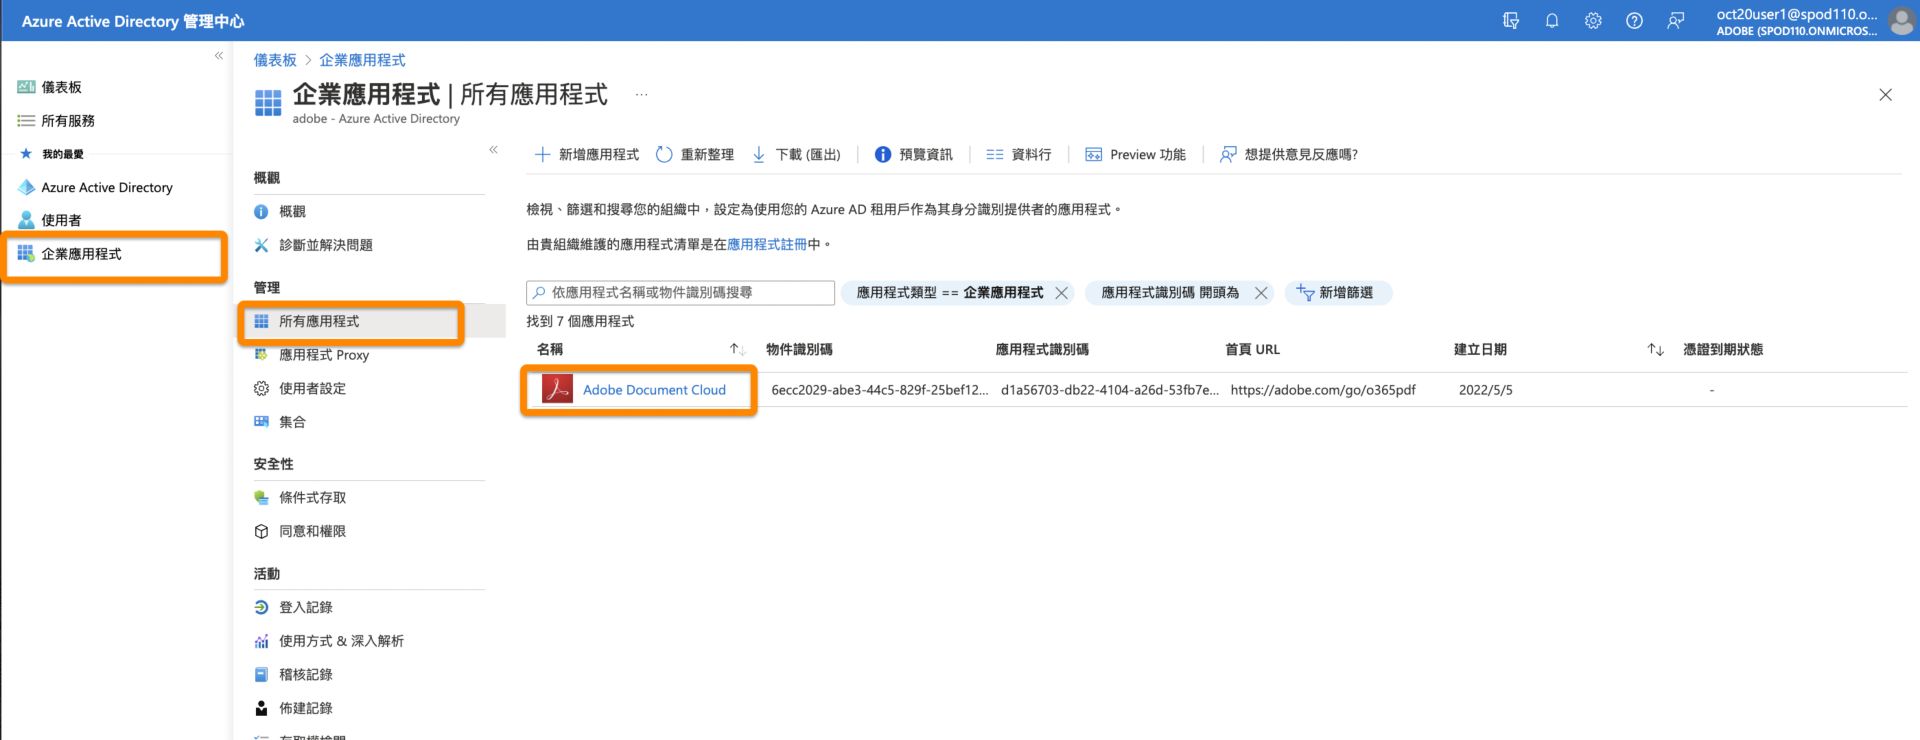The width and height of the screenshot is (1920, 740).
Task: Click the feedback icon in top bar
Action: click(x=1676, y=20)
